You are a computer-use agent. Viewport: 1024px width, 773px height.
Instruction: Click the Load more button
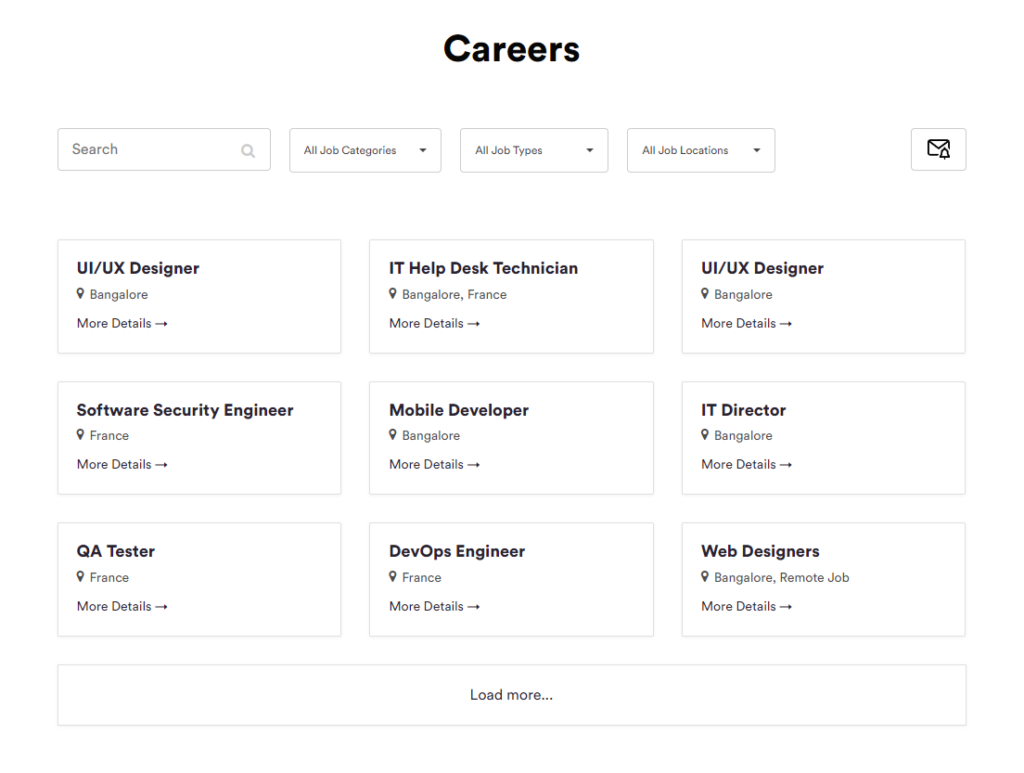[x=511, y=694]
